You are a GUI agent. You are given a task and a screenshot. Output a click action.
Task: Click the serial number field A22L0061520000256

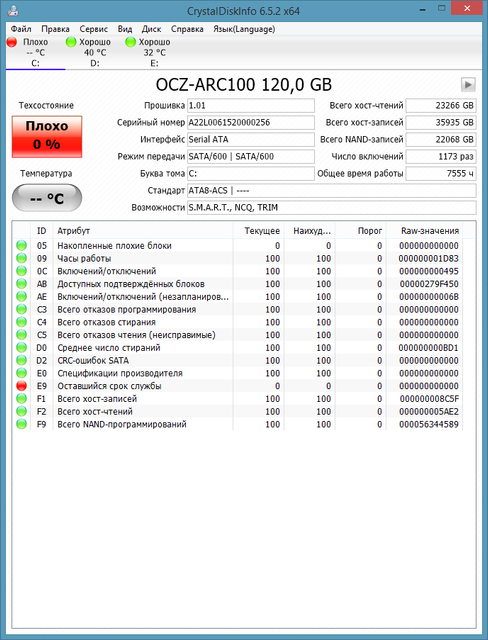tap(251, 122)
